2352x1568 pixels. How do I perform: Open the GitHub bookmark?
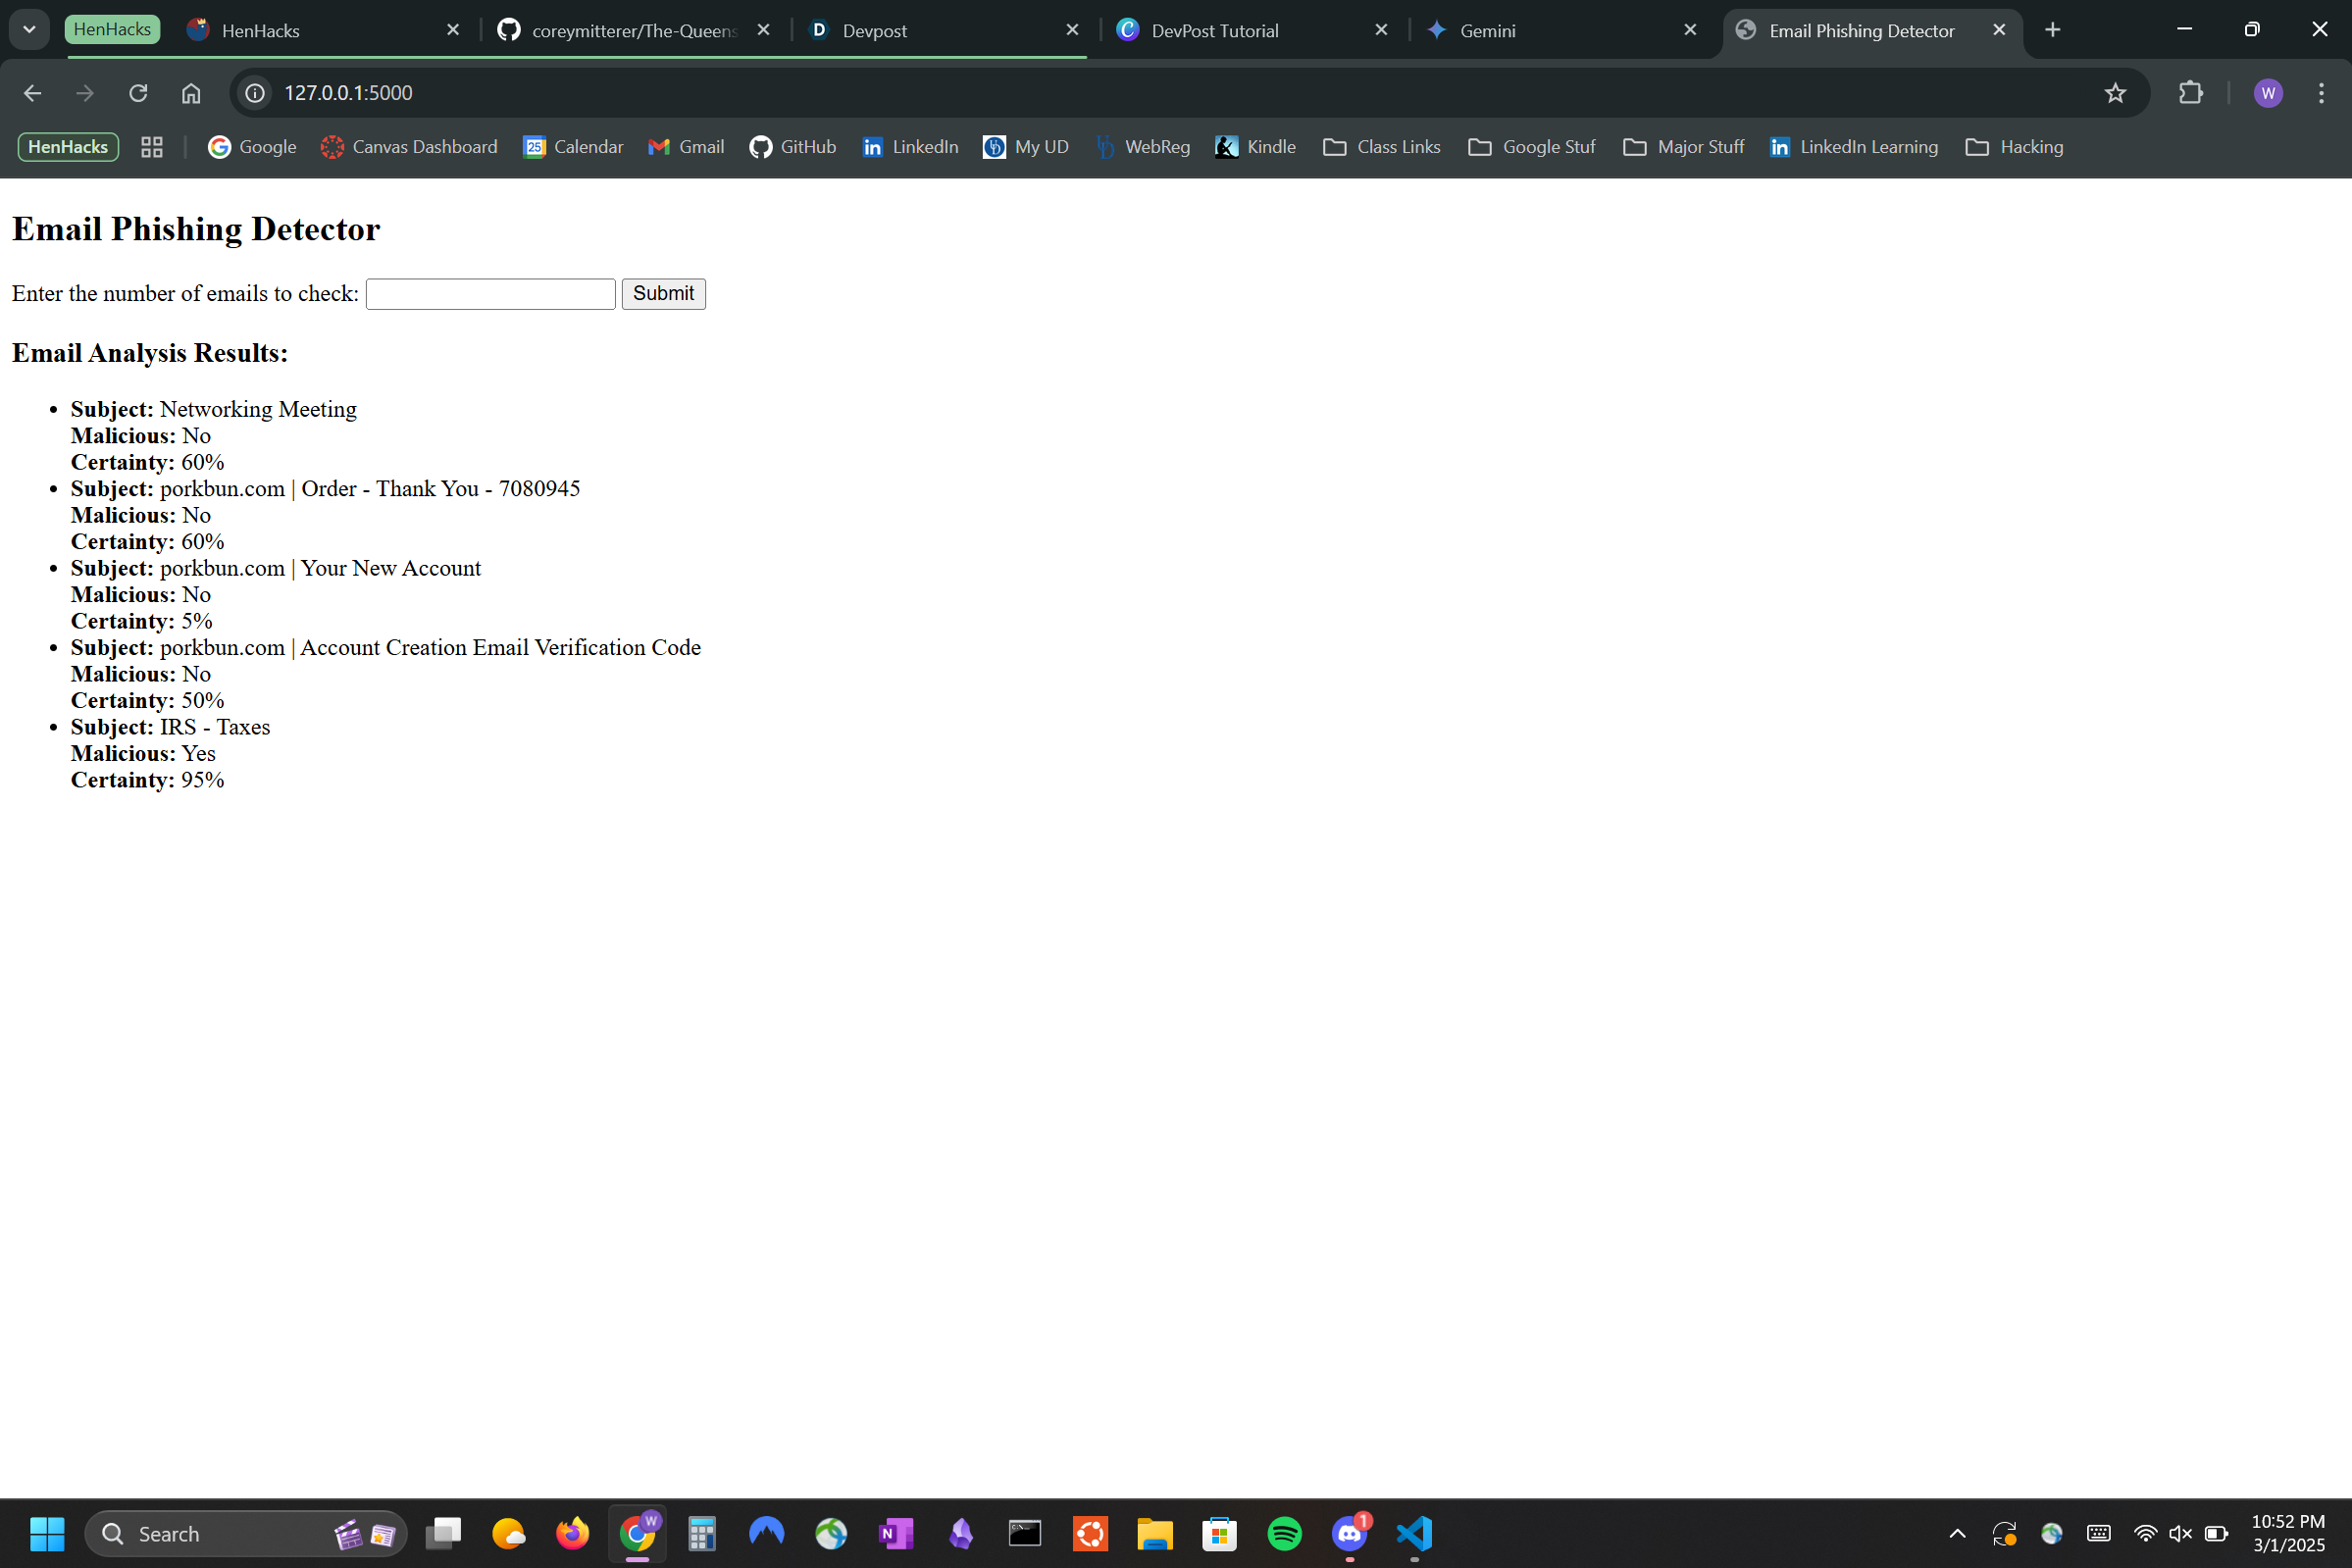793,147
